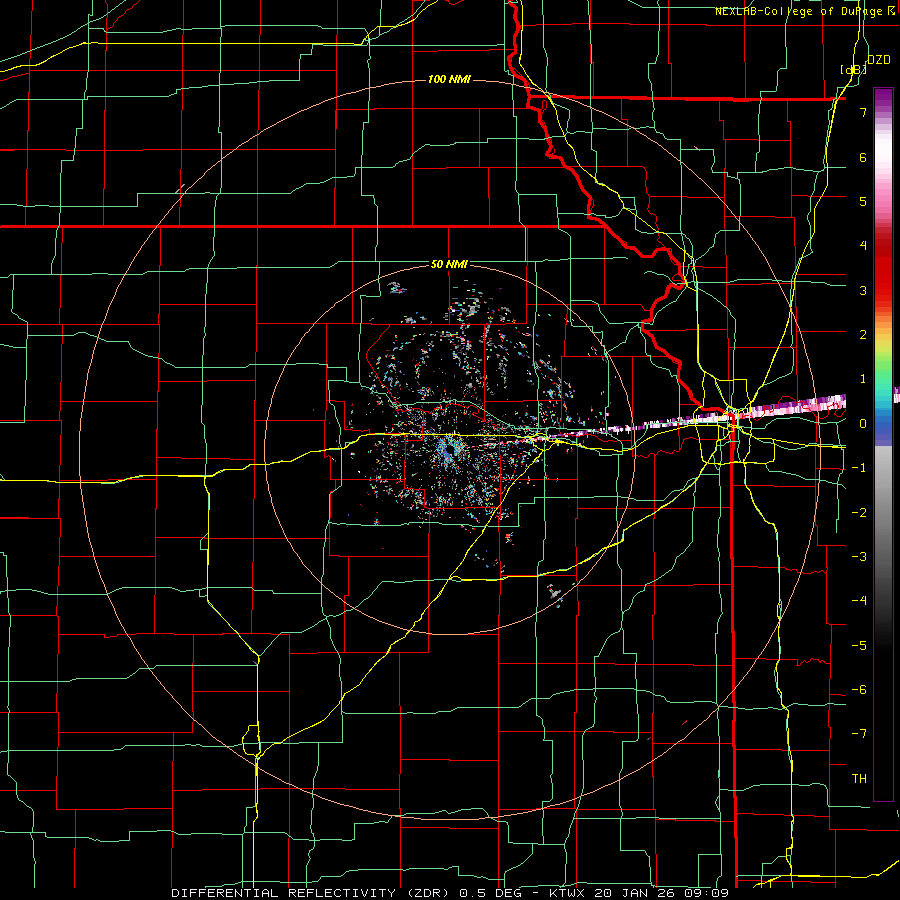
Task: Click the KTWX radar site at the map center
Action: pyautogui.click(x=449, y=450)
